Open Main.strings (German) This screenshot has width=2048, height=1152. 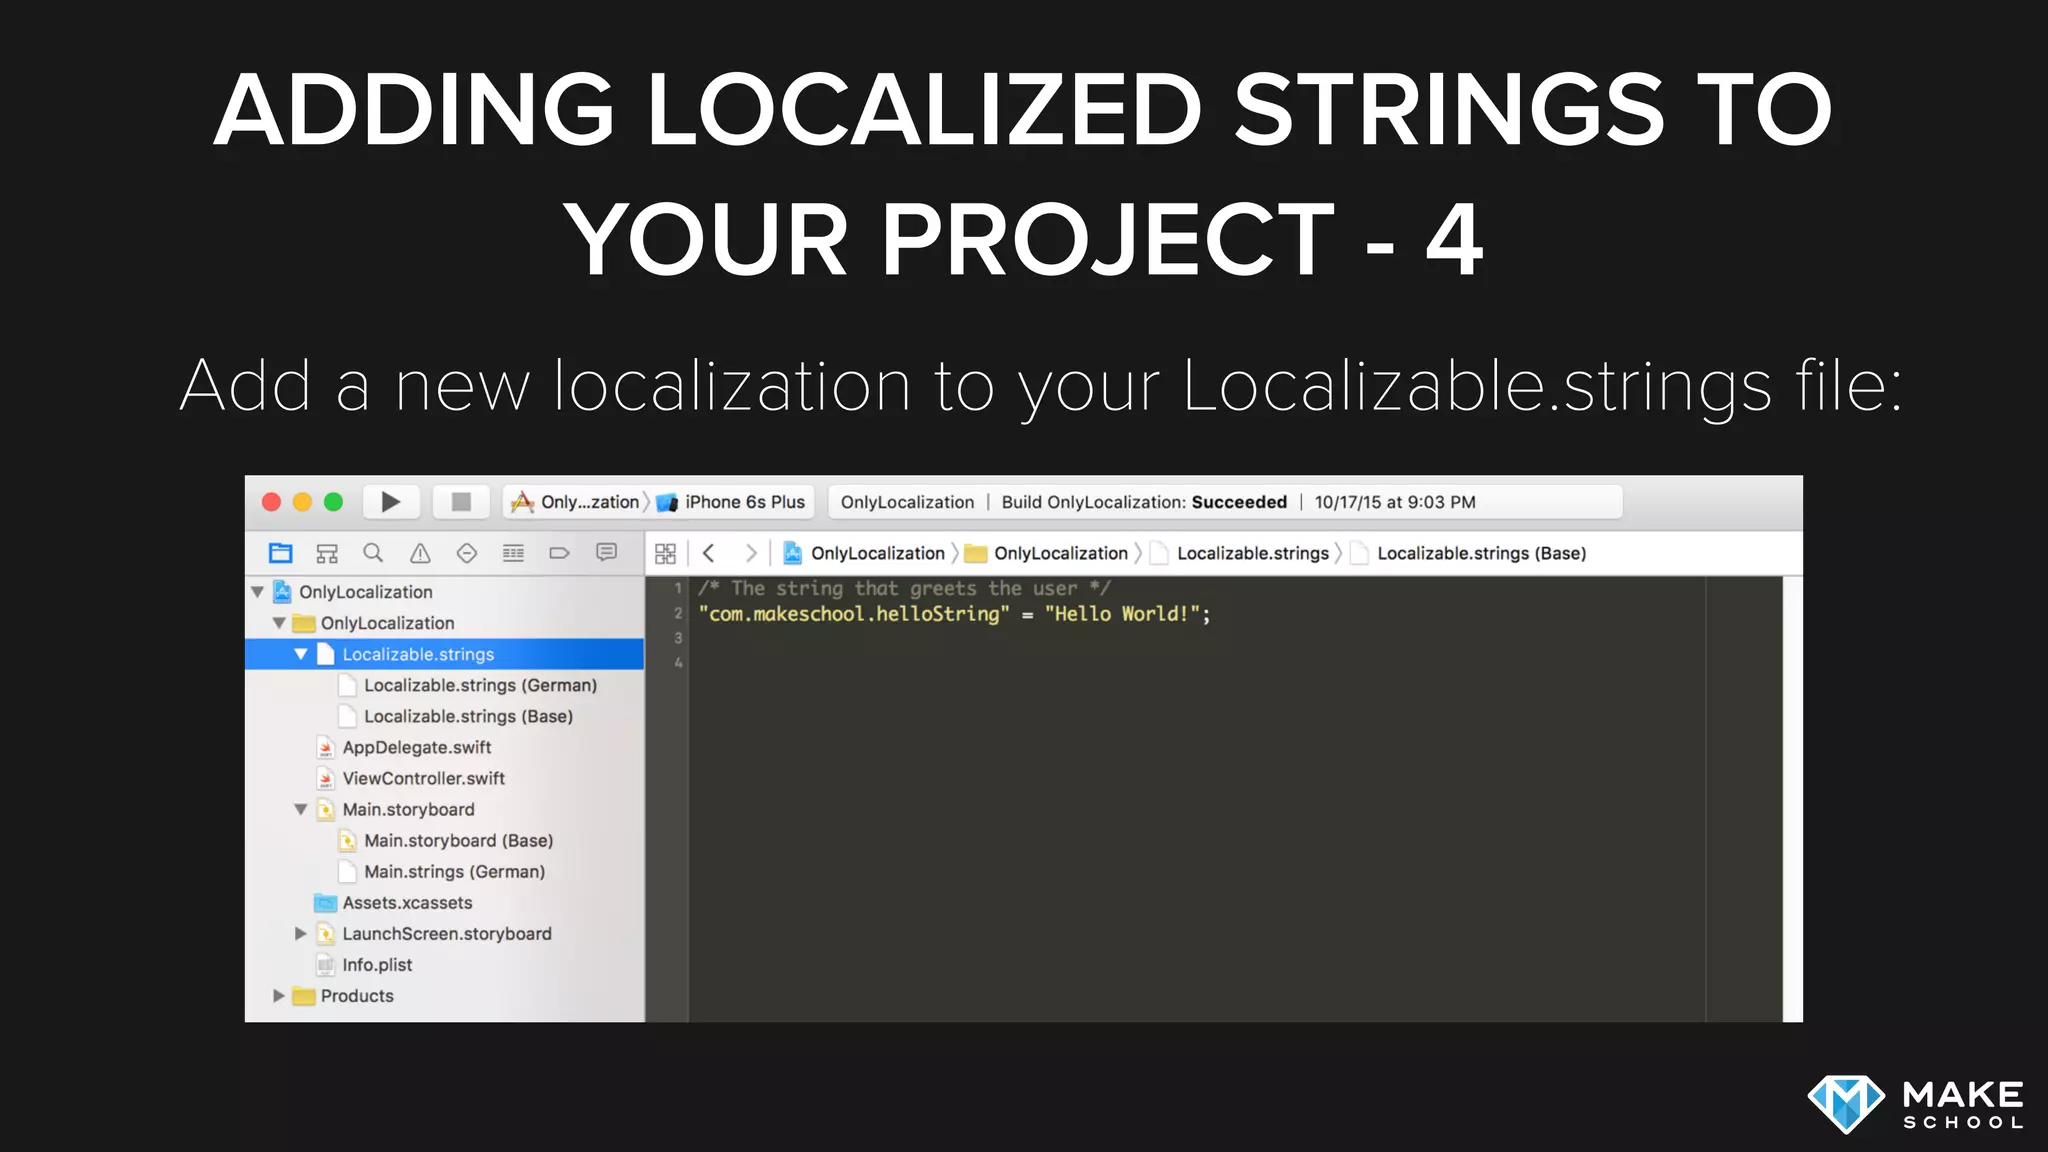442,871
